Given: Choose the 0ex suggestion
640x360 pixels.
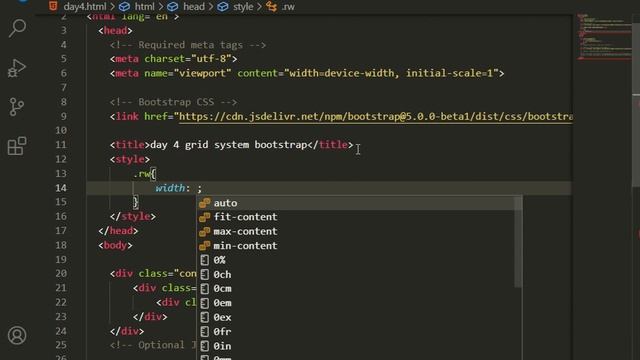Looking at the screenshot, I should pyautogui.click(x=359, y=317).
